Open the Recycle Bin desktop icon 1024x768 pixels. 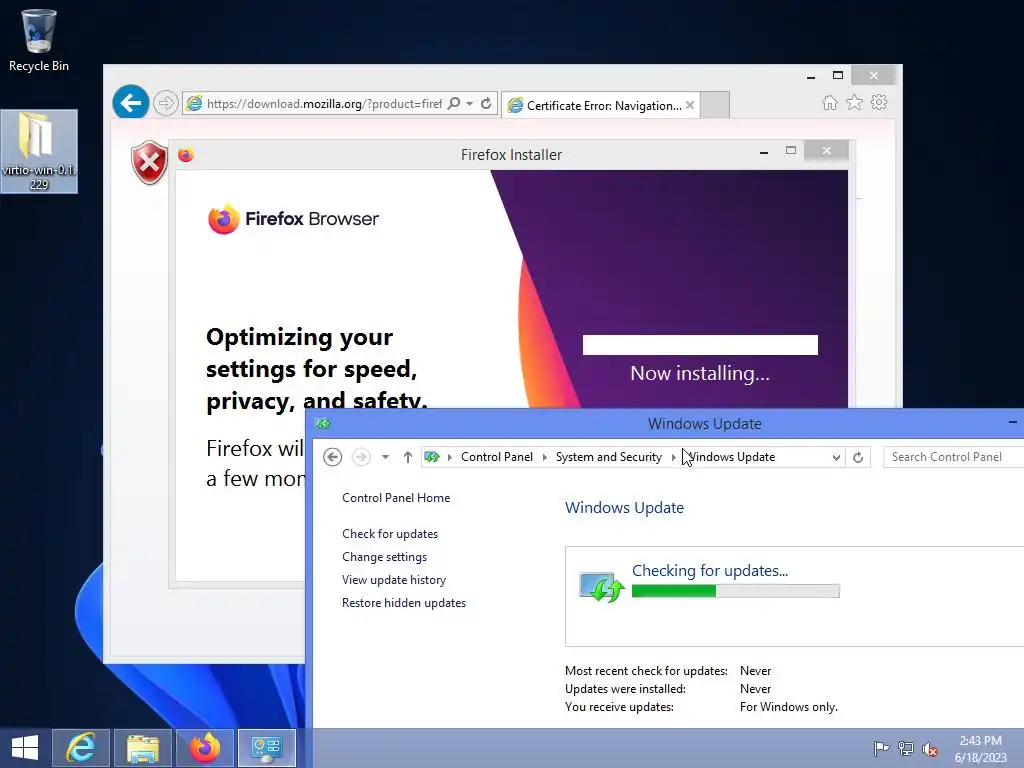tap(39, 39)
